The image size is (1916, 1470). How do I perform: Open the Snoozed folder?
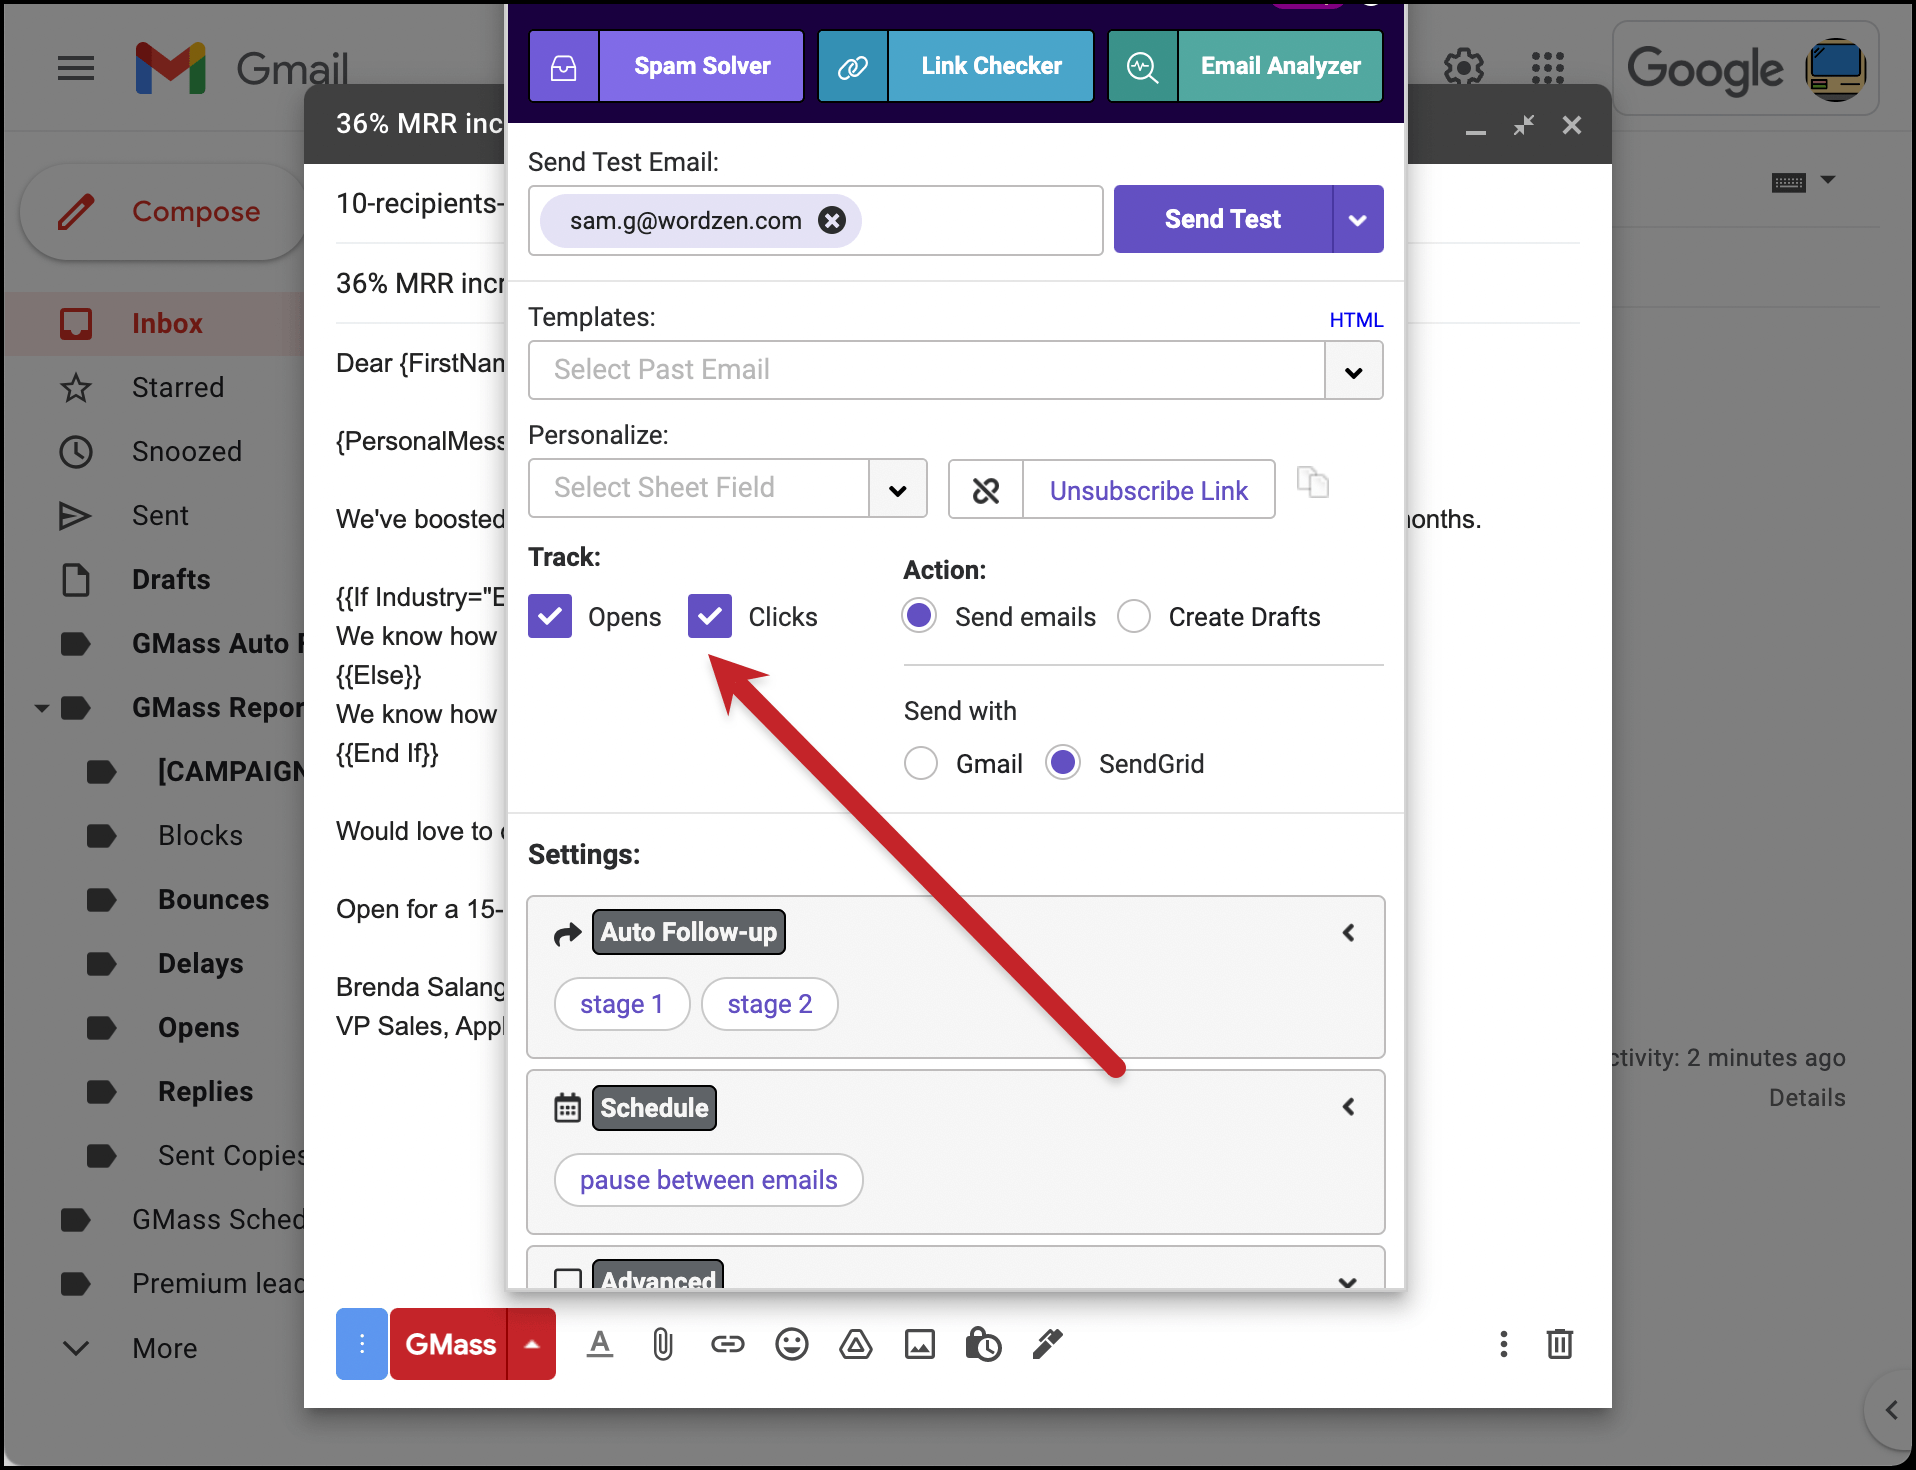click(186, 451)
